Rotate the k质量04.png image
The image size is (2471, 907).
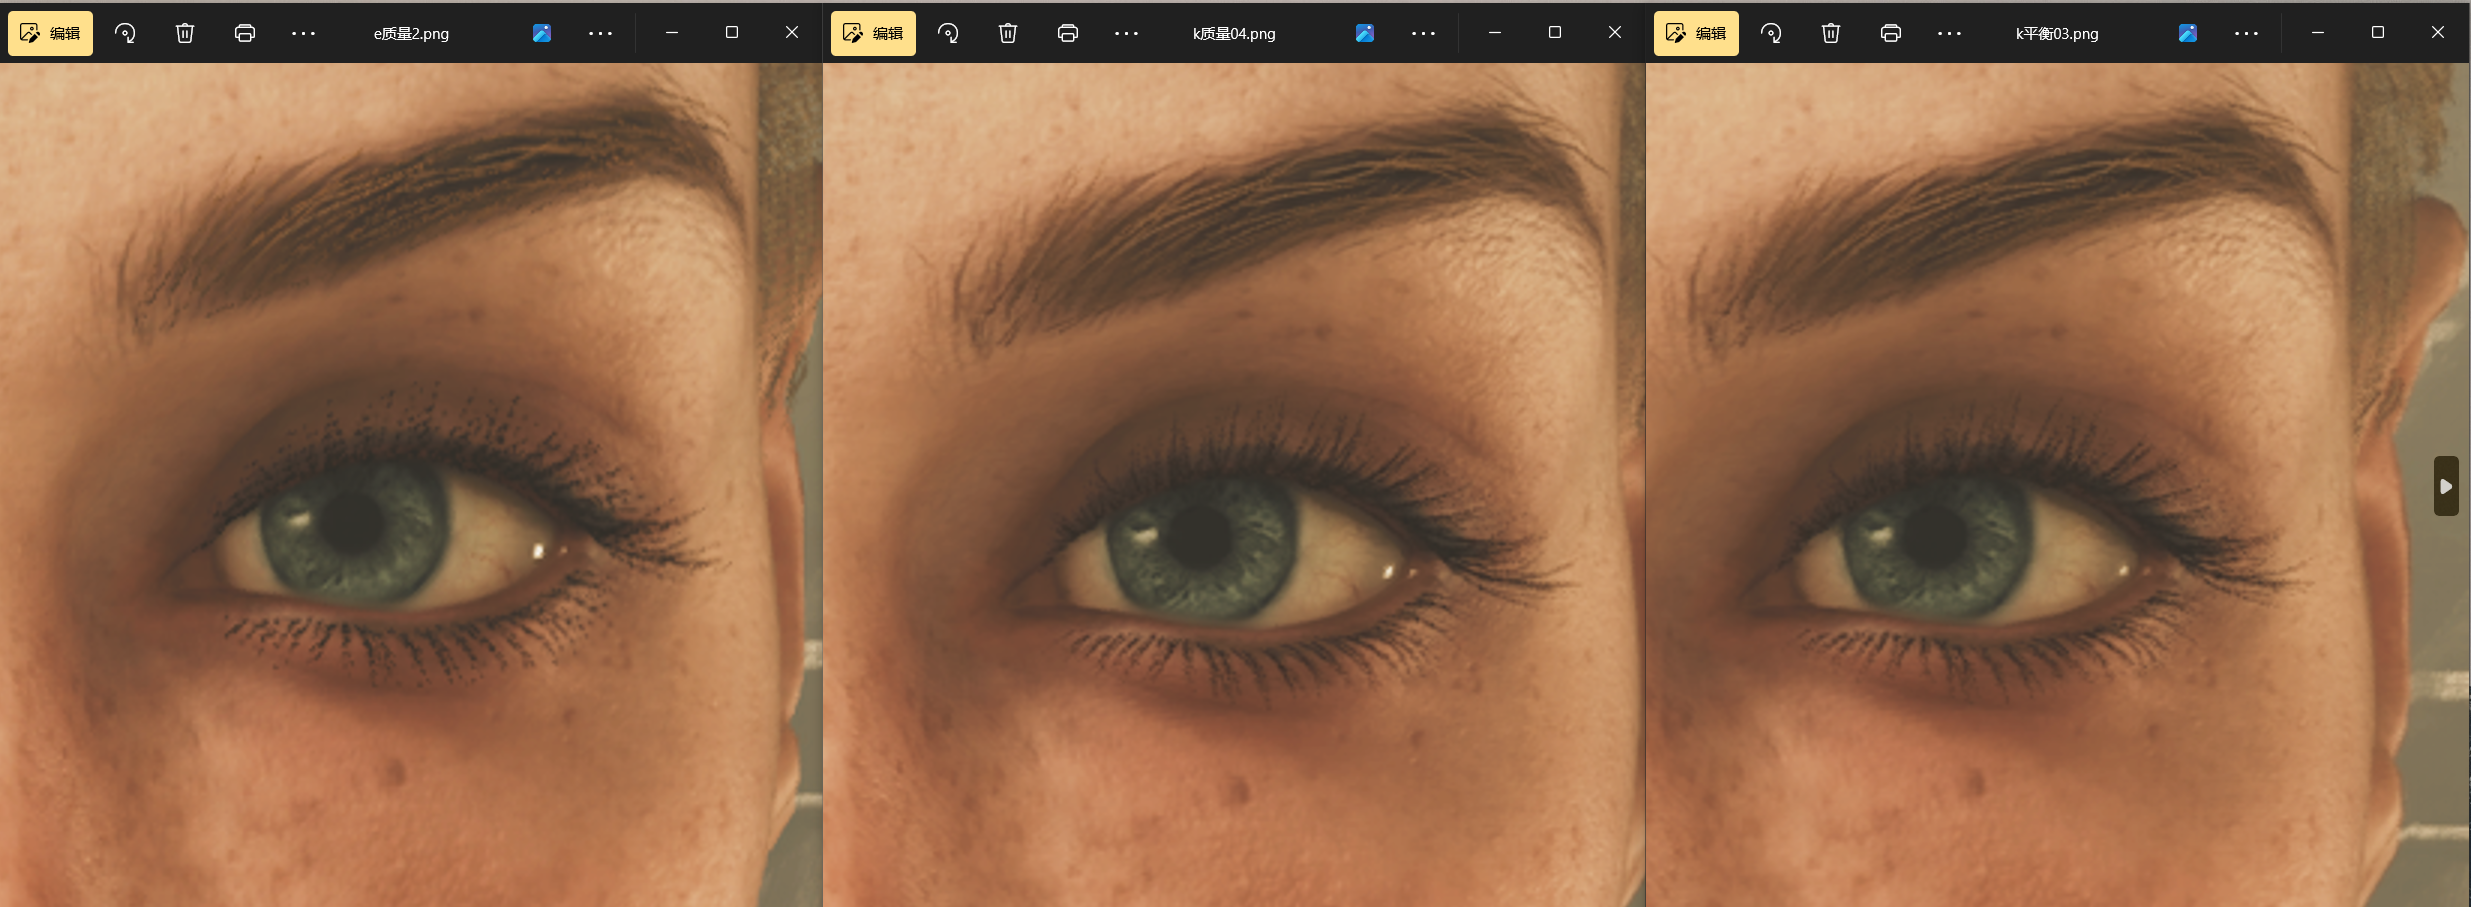(x=948, y=33)
